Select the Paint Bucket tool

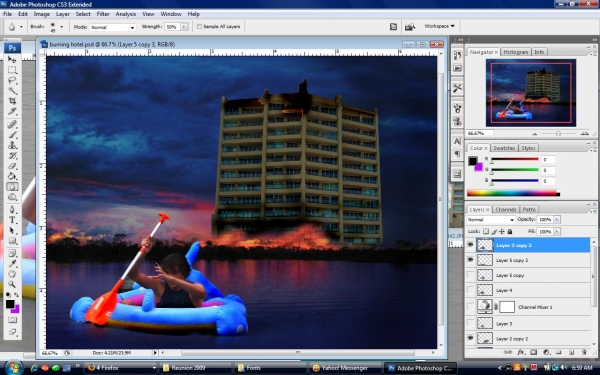point(12,176)
